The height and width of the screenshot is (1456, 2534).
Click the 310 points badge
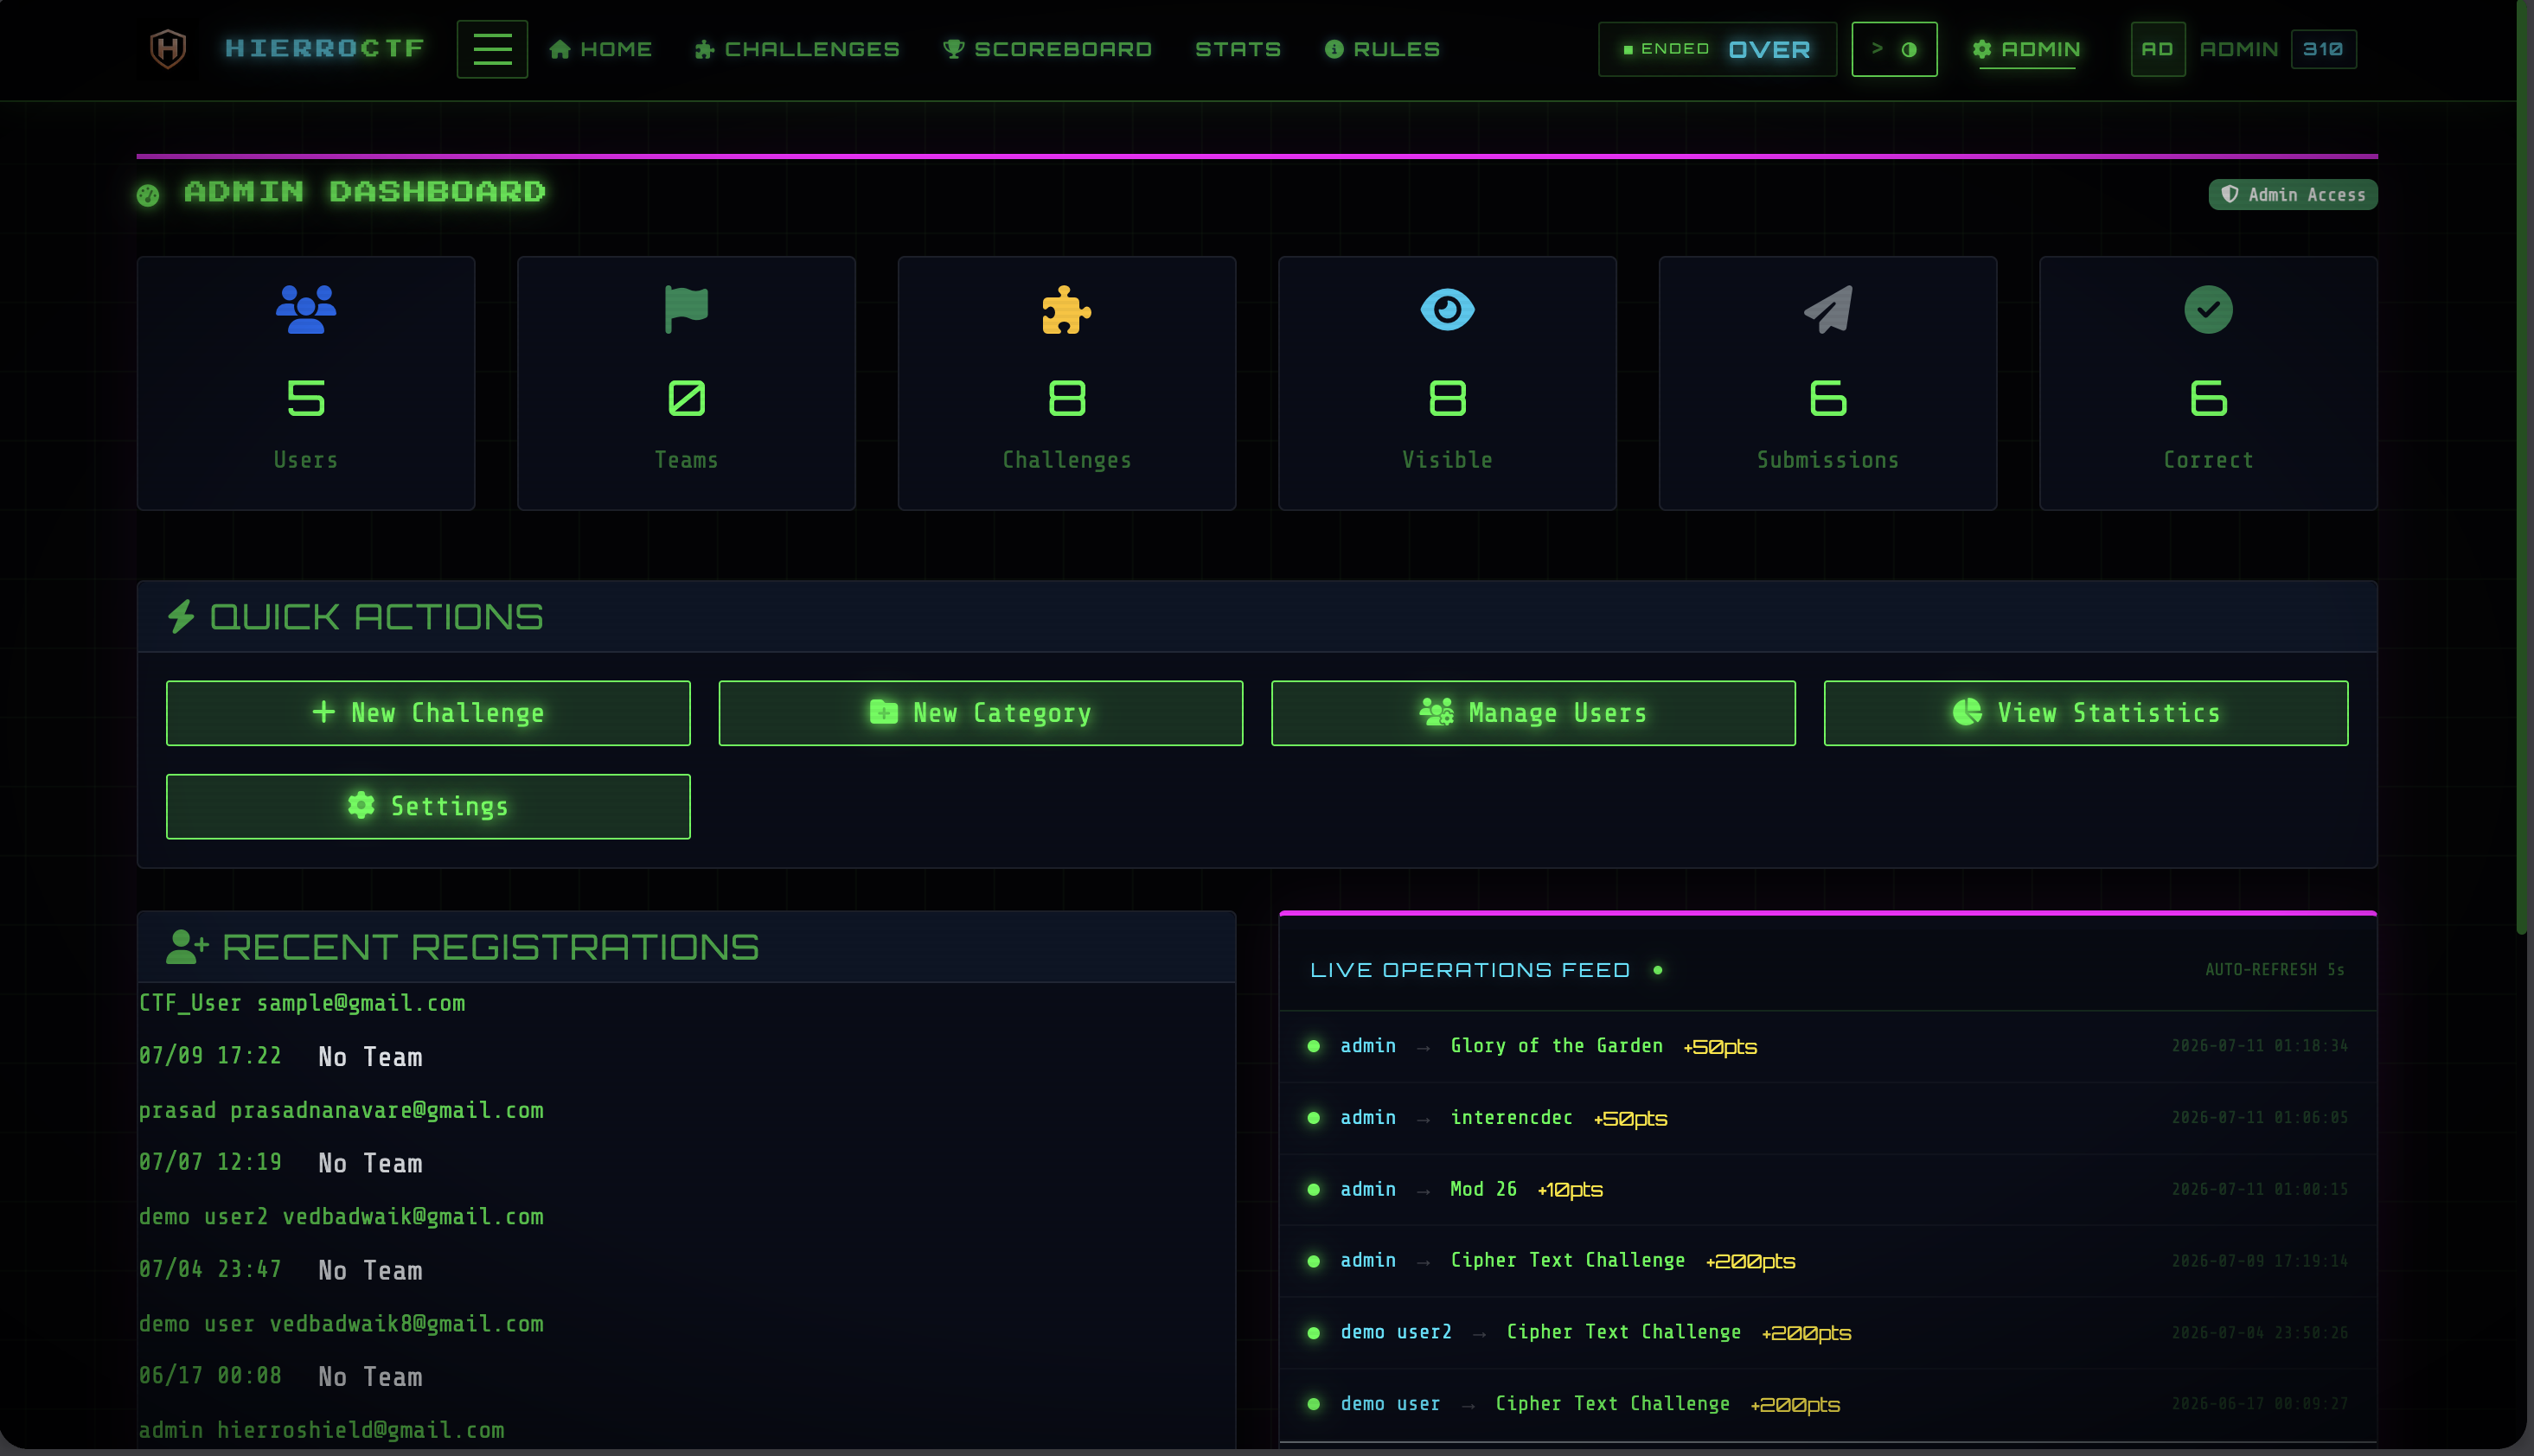coord(2323,49)
